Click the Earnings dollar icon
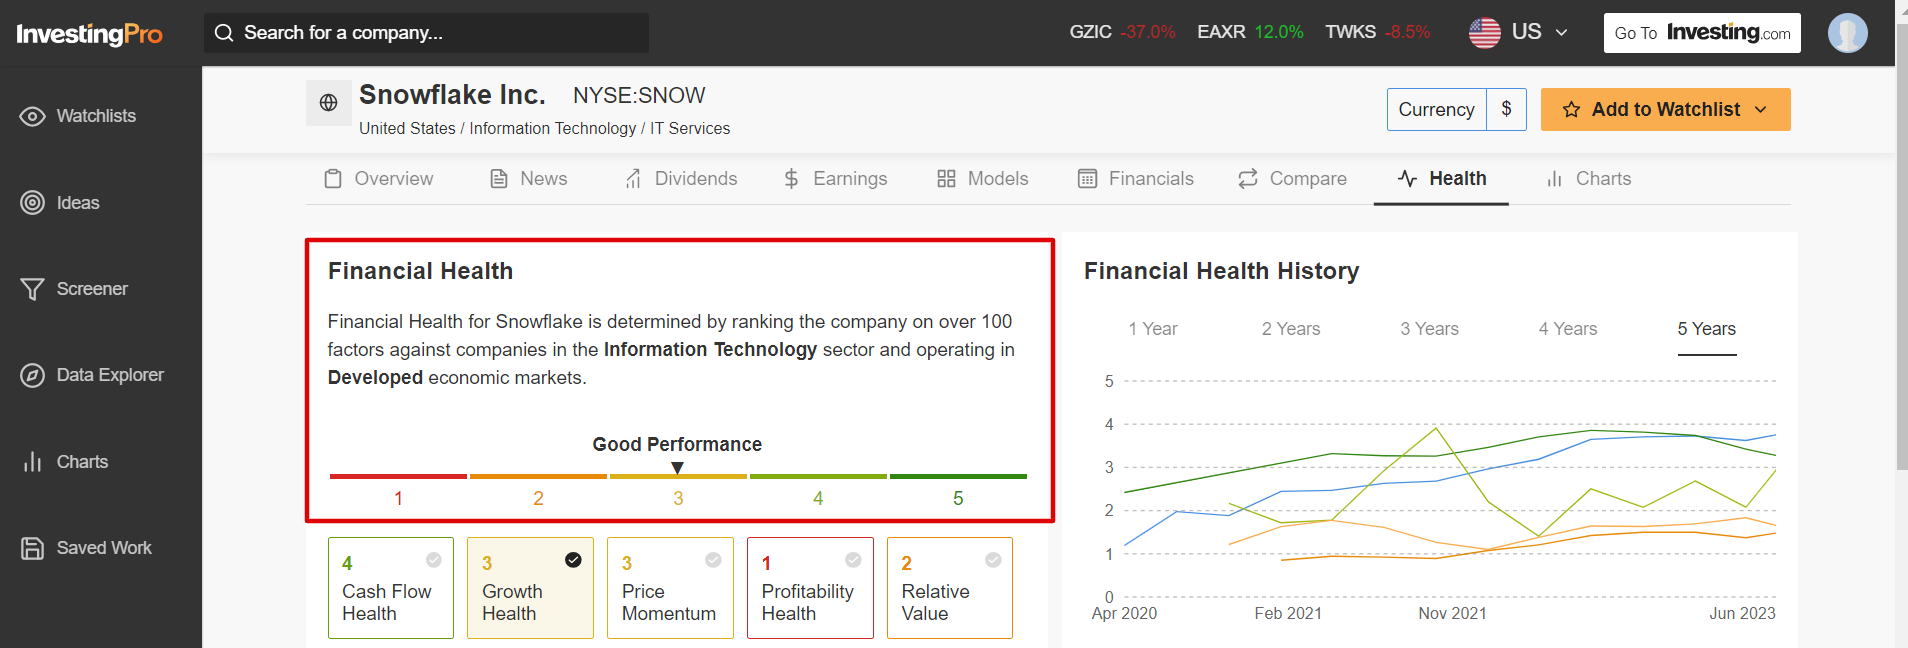The image size is (1908, 648). click(791, 179)
